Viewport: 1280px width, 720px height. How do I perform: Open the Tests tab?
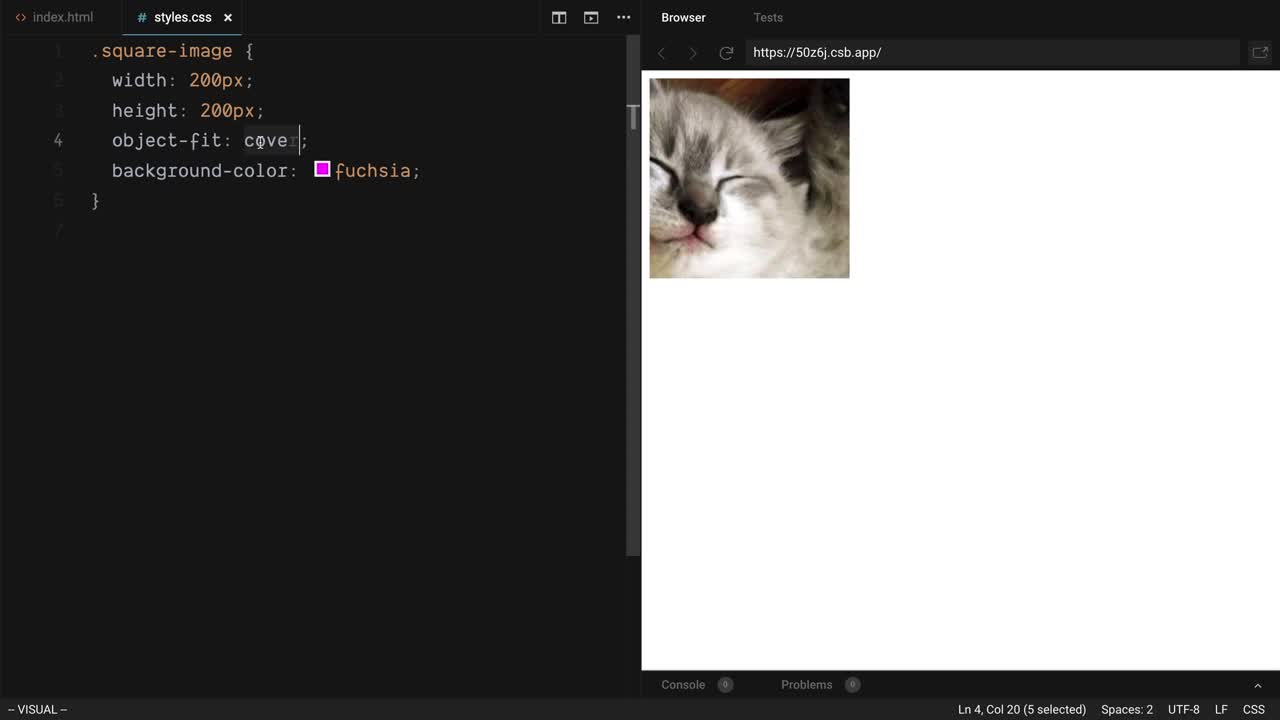767,17
